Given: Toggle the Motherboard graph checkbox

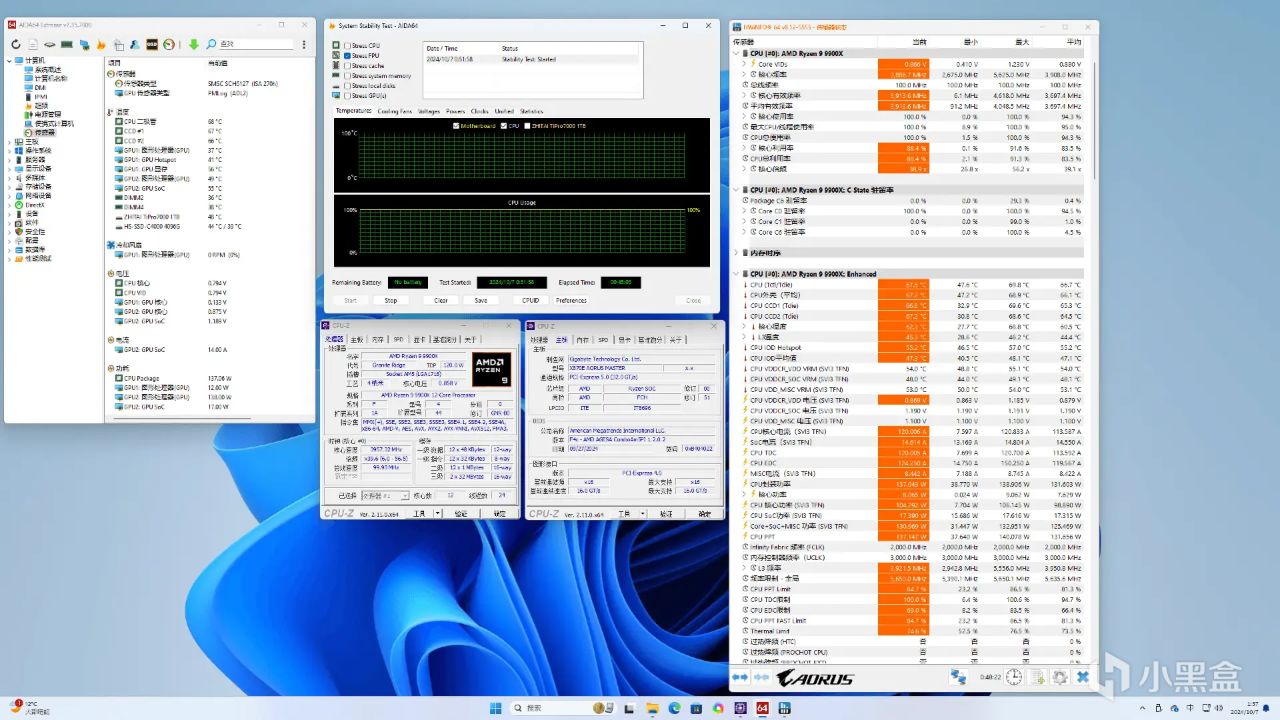Looking at the screenshot, I should pos(456,126).
